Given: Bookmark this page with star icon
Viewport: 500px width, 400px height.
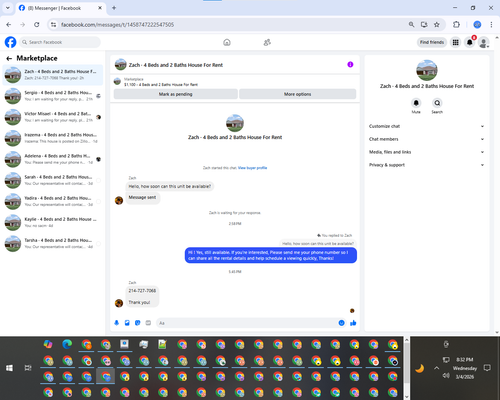Looking at the screenshot, I should (437, 24).
